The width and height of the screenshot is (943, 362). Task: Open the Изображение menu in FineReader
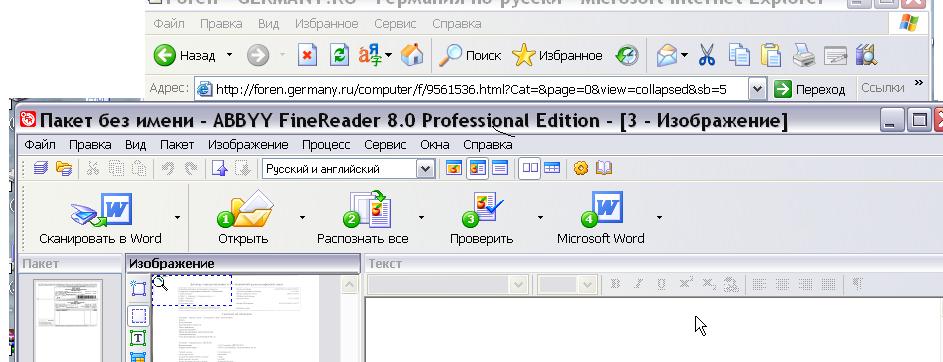point(248,144)
